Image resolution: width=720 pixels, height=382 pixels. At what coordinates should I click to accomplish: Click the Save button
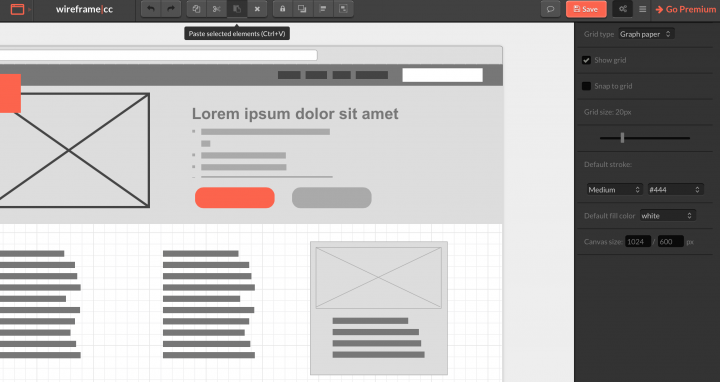tap(586, 9)
